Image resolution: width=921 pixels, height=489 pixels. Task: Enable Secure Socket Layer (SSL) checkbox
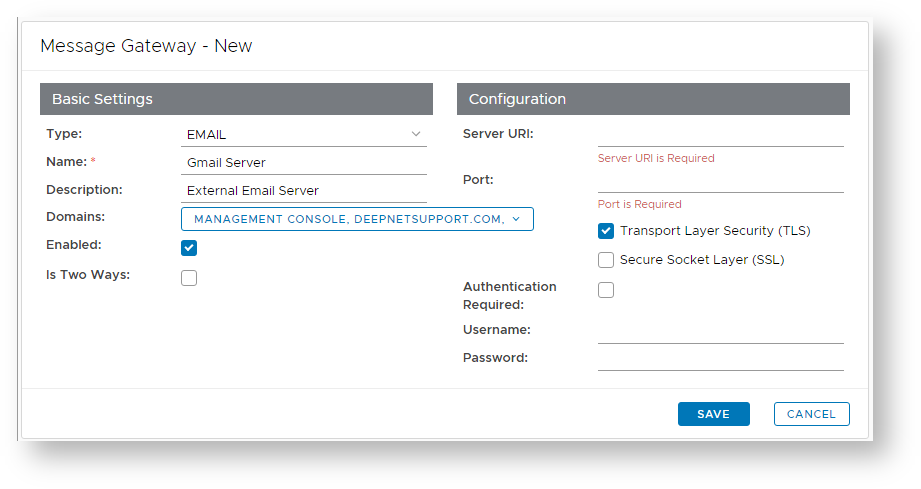click(x=606, y=260)
